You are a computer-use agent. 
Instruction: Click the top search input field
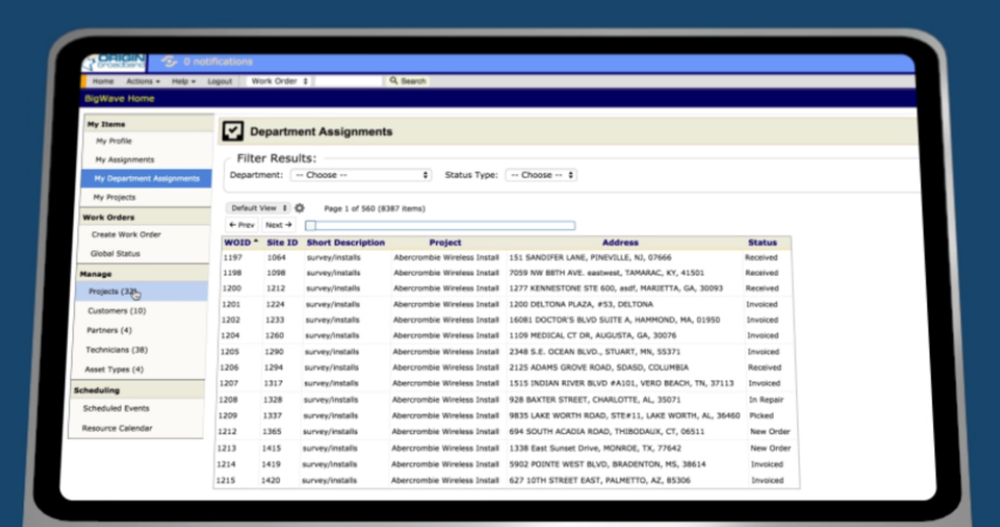[x=348, y=81]
